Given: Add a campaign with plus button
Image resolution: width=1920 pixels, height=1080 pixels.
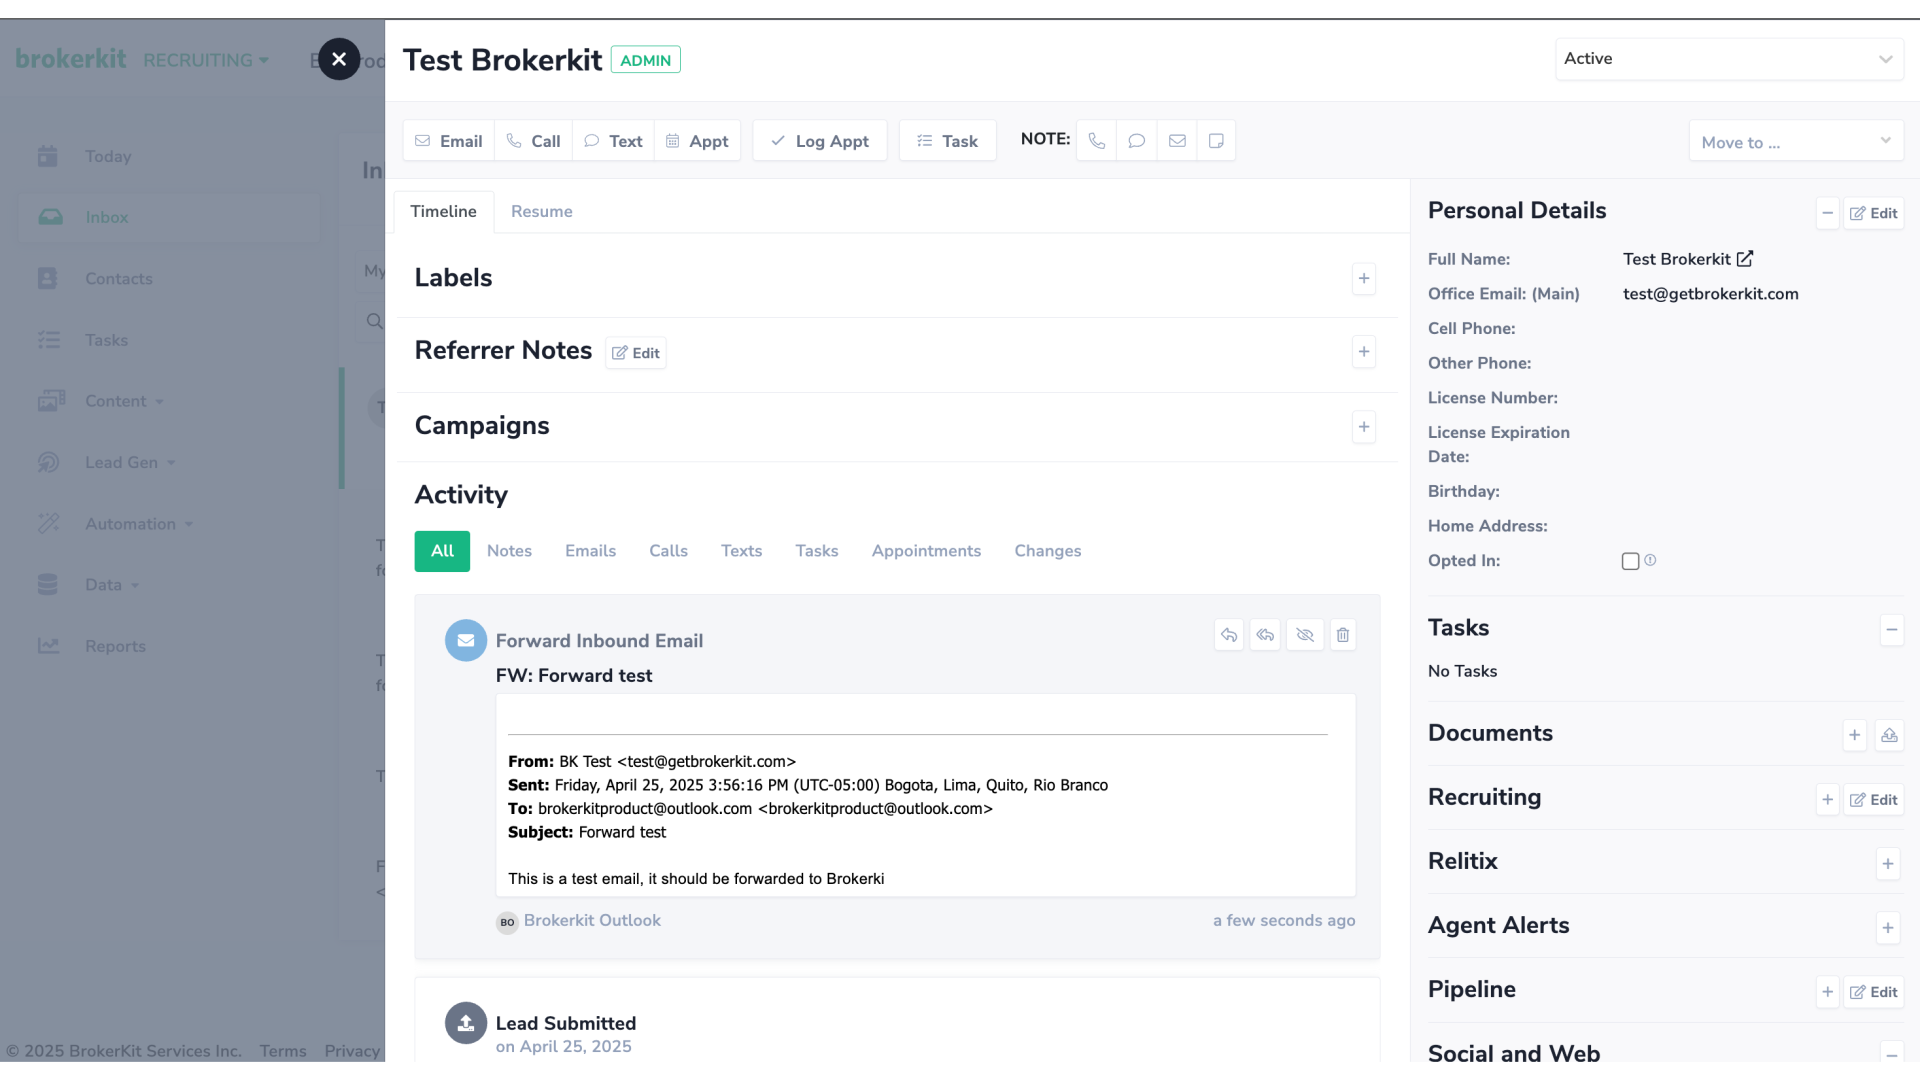Looking at the screenshot, I should pos(1364,427).
